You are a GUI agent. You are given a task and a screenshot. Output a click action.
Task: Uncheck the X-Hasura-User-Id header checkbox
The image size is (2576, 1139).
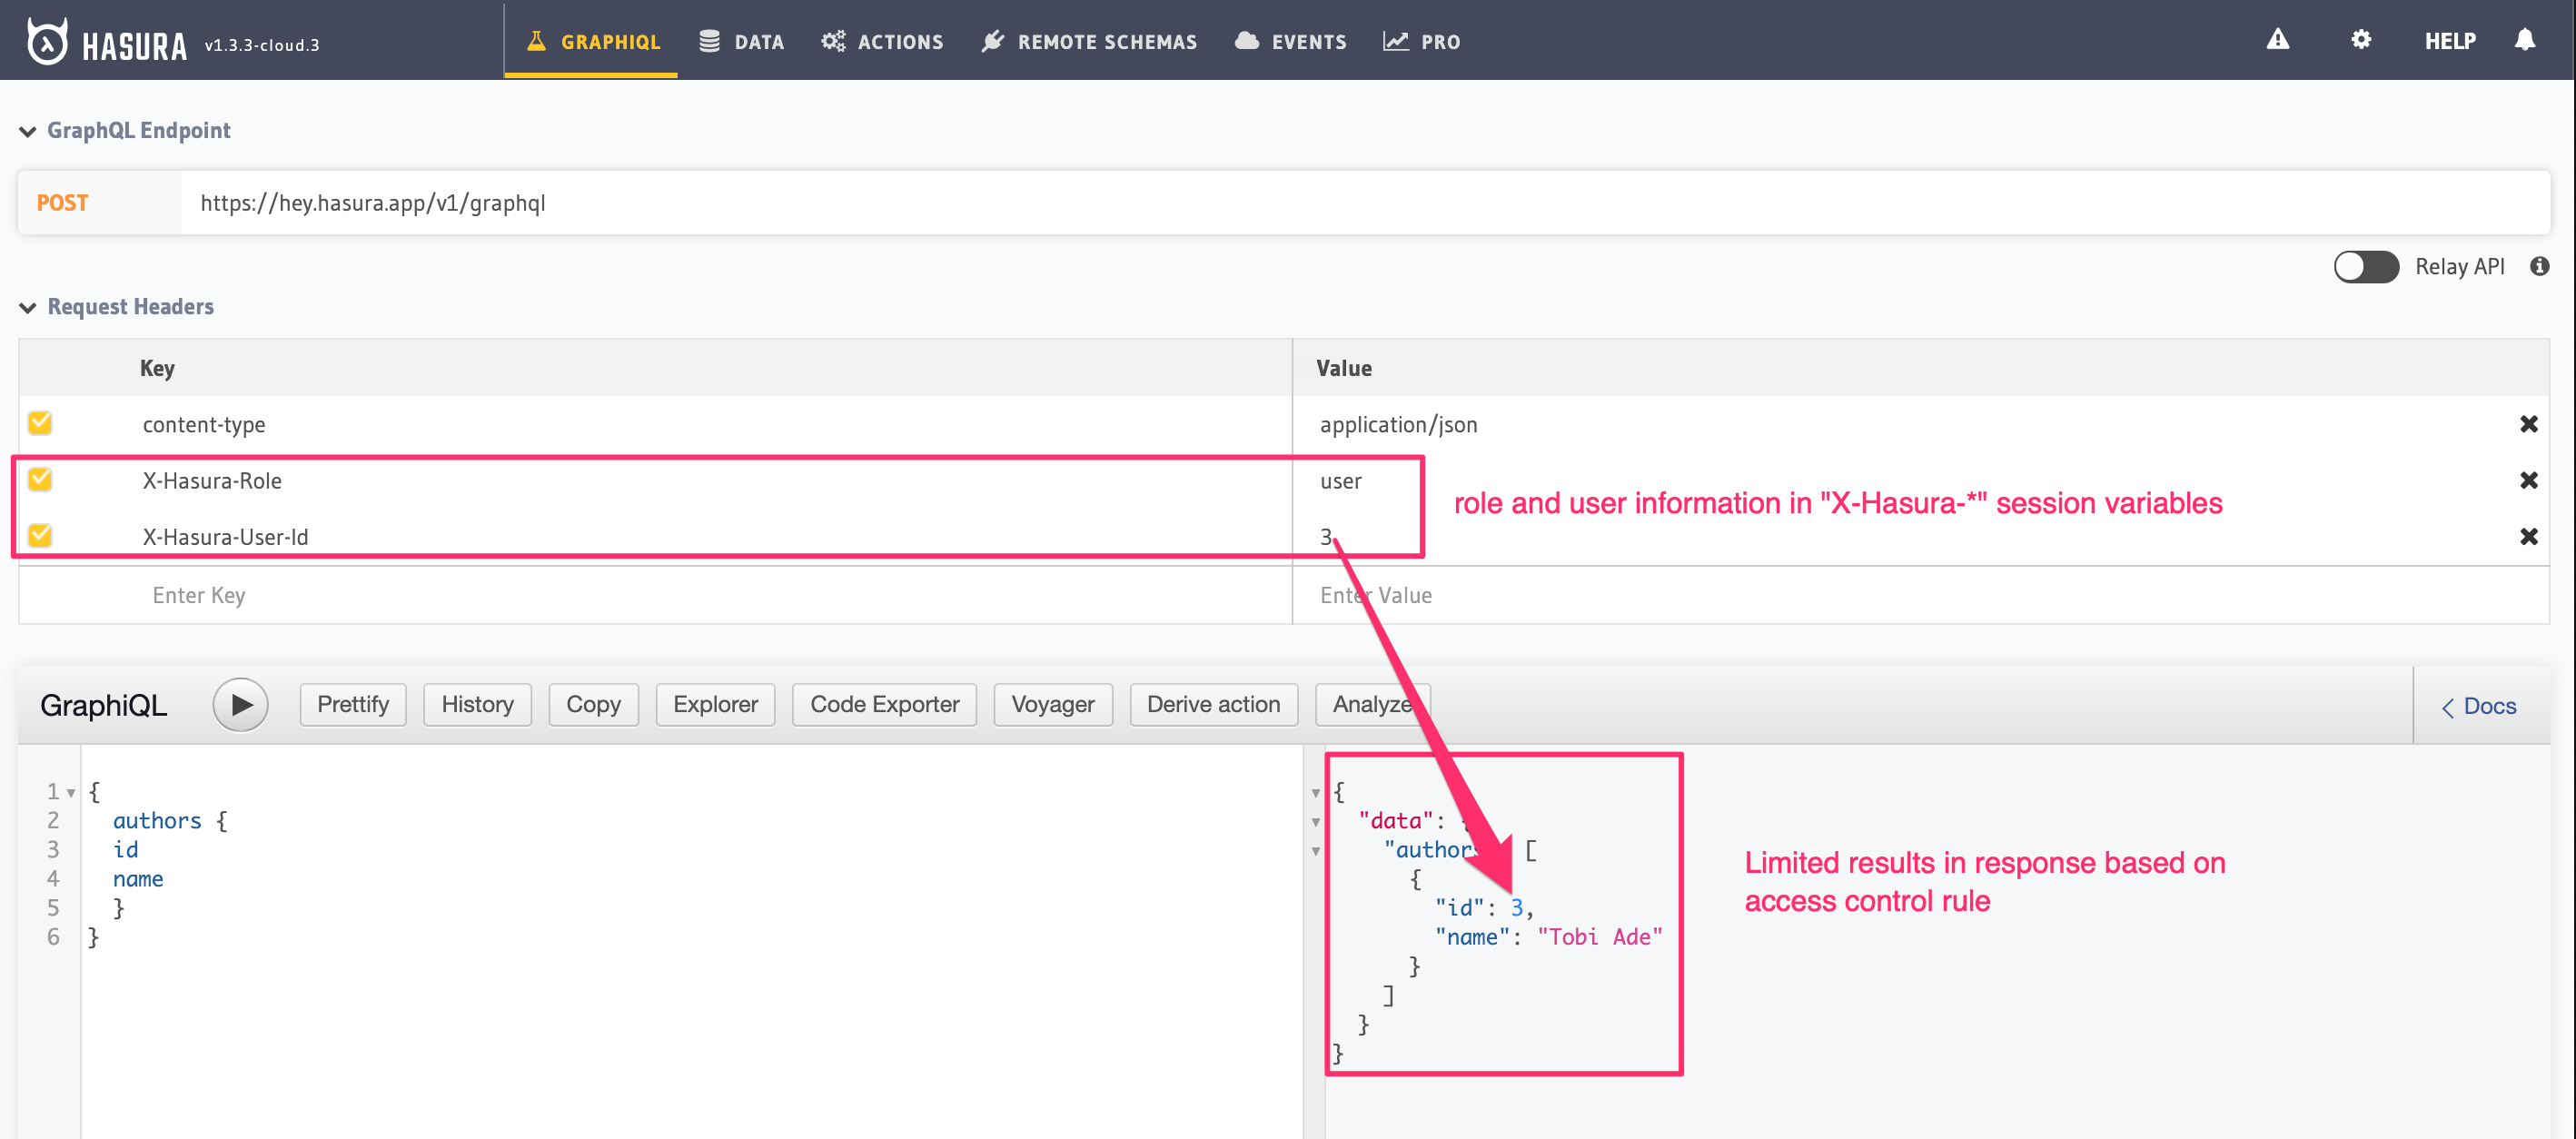point(40,535)
